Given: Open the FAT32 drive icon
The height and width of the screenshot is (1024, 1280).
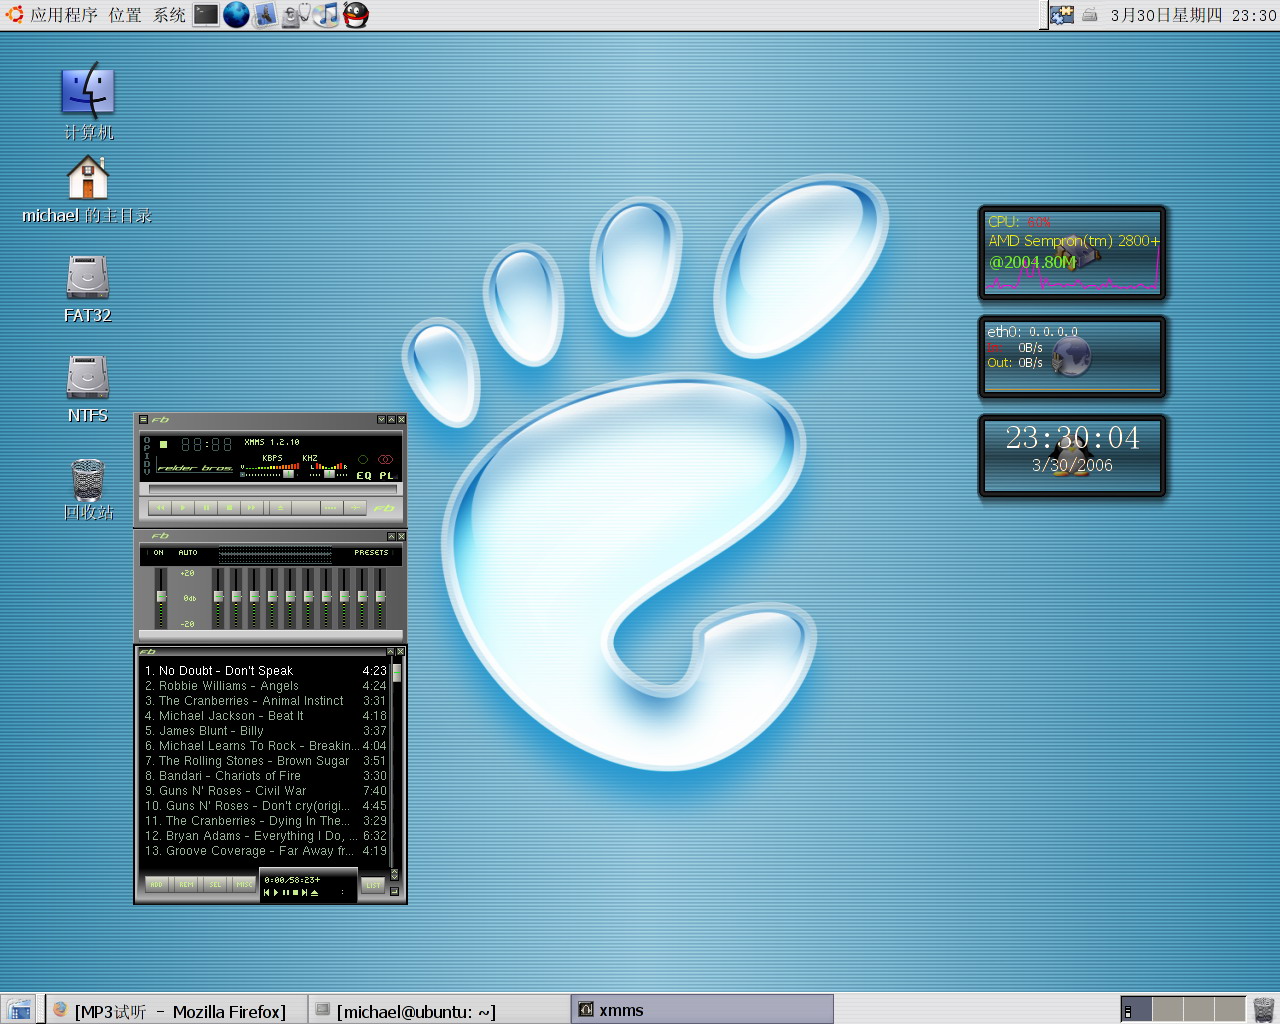Looking at the screenshot, I should [x=87, y=289].
